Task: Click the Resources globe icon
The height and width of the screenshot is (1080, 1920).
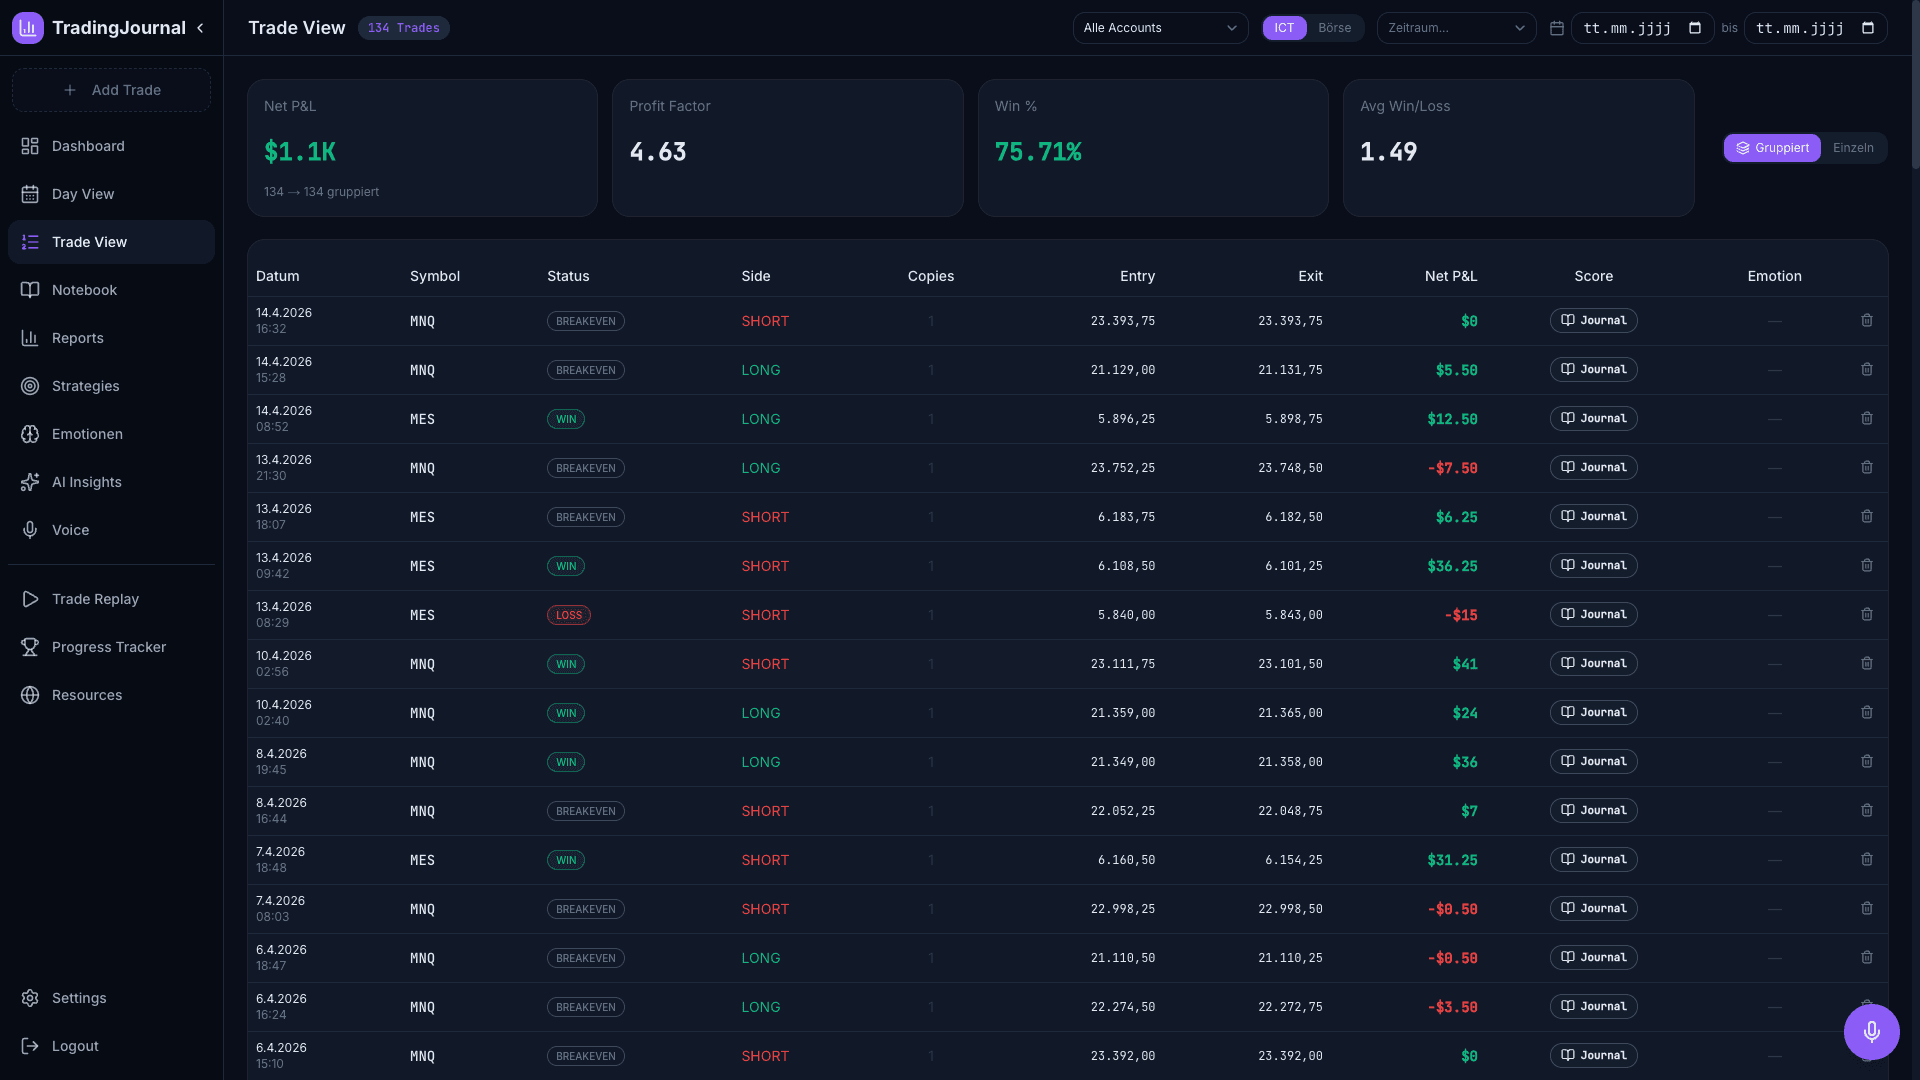Action: point(30,695)
